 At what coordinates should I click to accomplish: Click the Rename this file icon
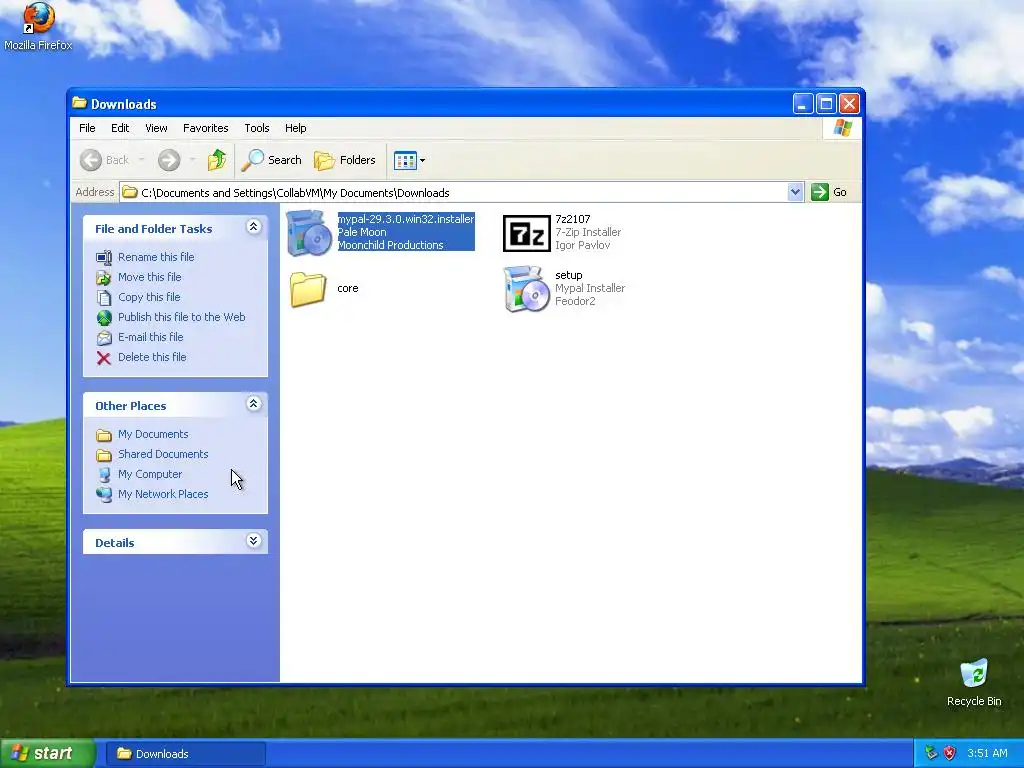coord(104,258)
